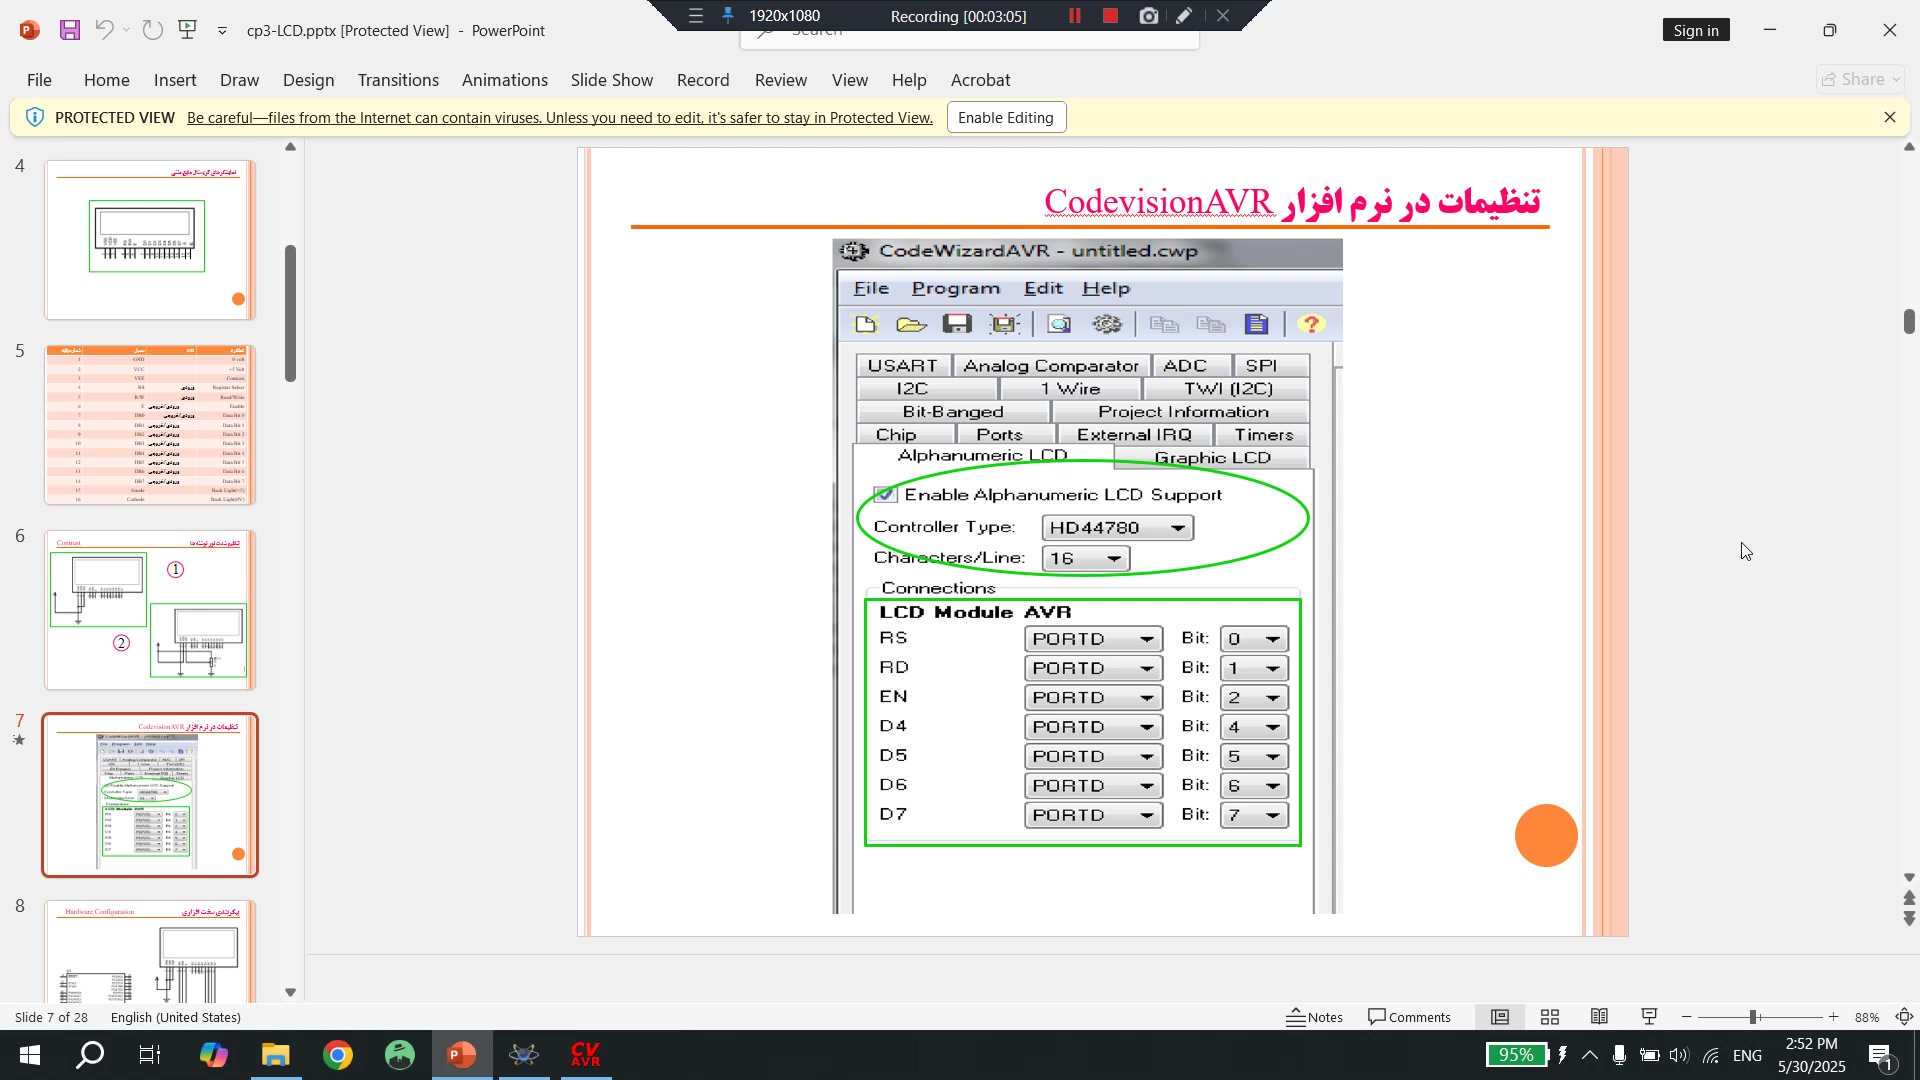1920x1080 pixels.
Task: Pause the recording
Action: (x=1075, y=16)
